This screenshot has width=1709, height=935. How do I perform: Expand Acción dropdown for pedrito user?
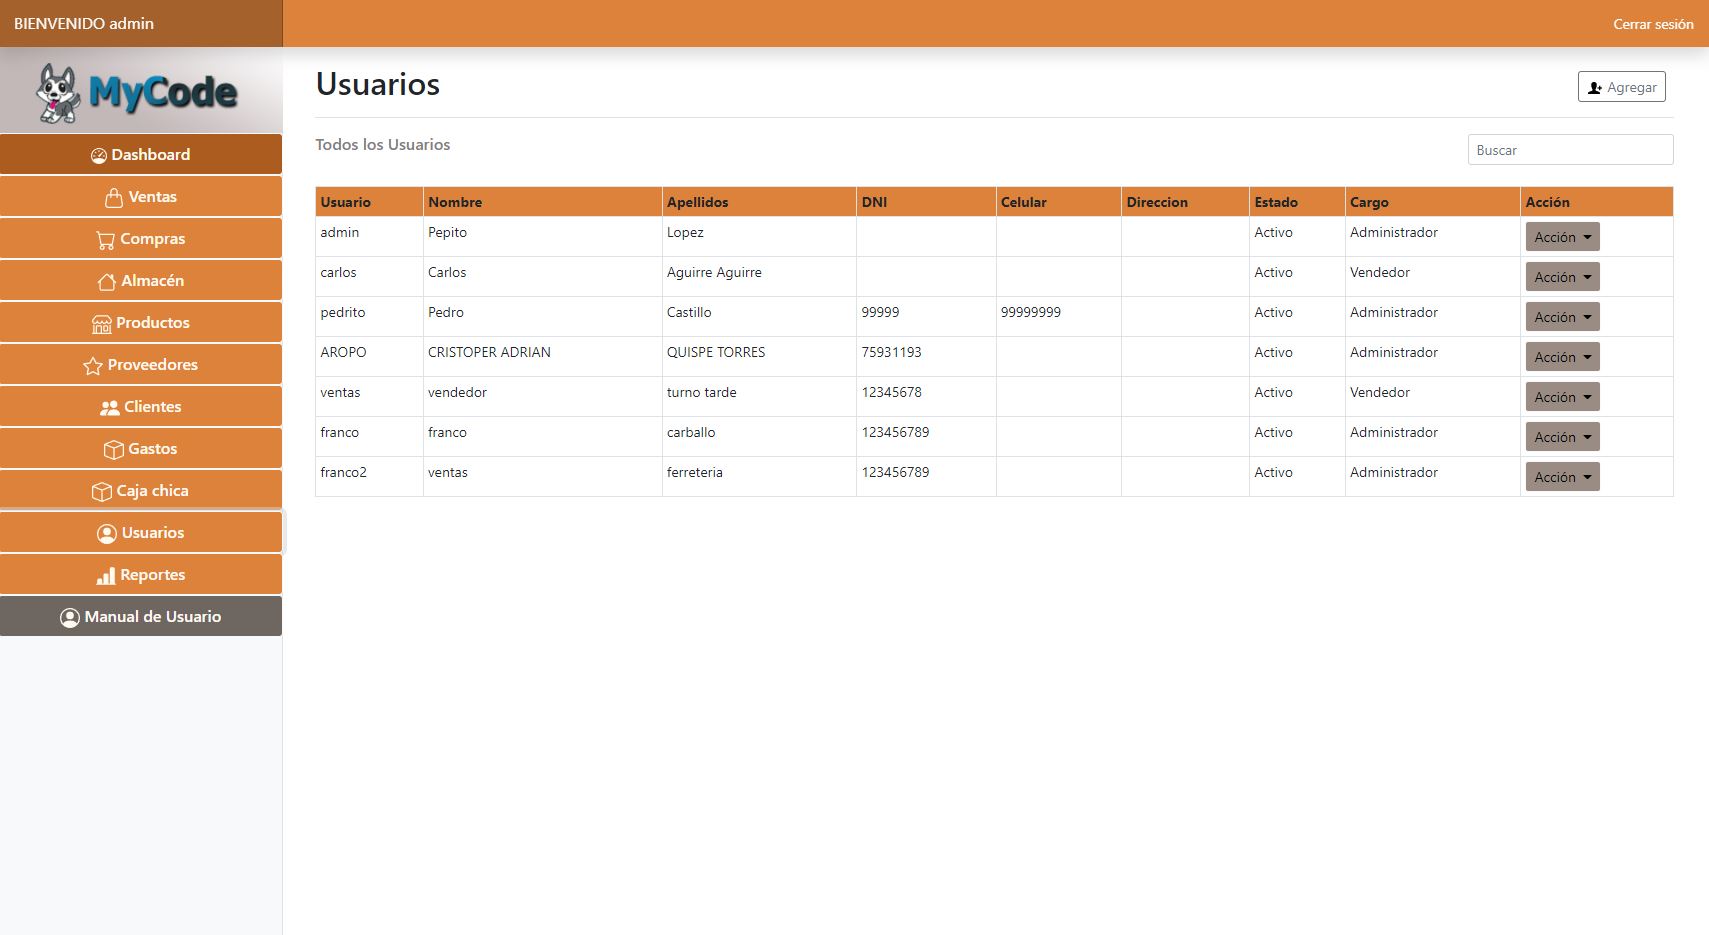(1562, 317)
